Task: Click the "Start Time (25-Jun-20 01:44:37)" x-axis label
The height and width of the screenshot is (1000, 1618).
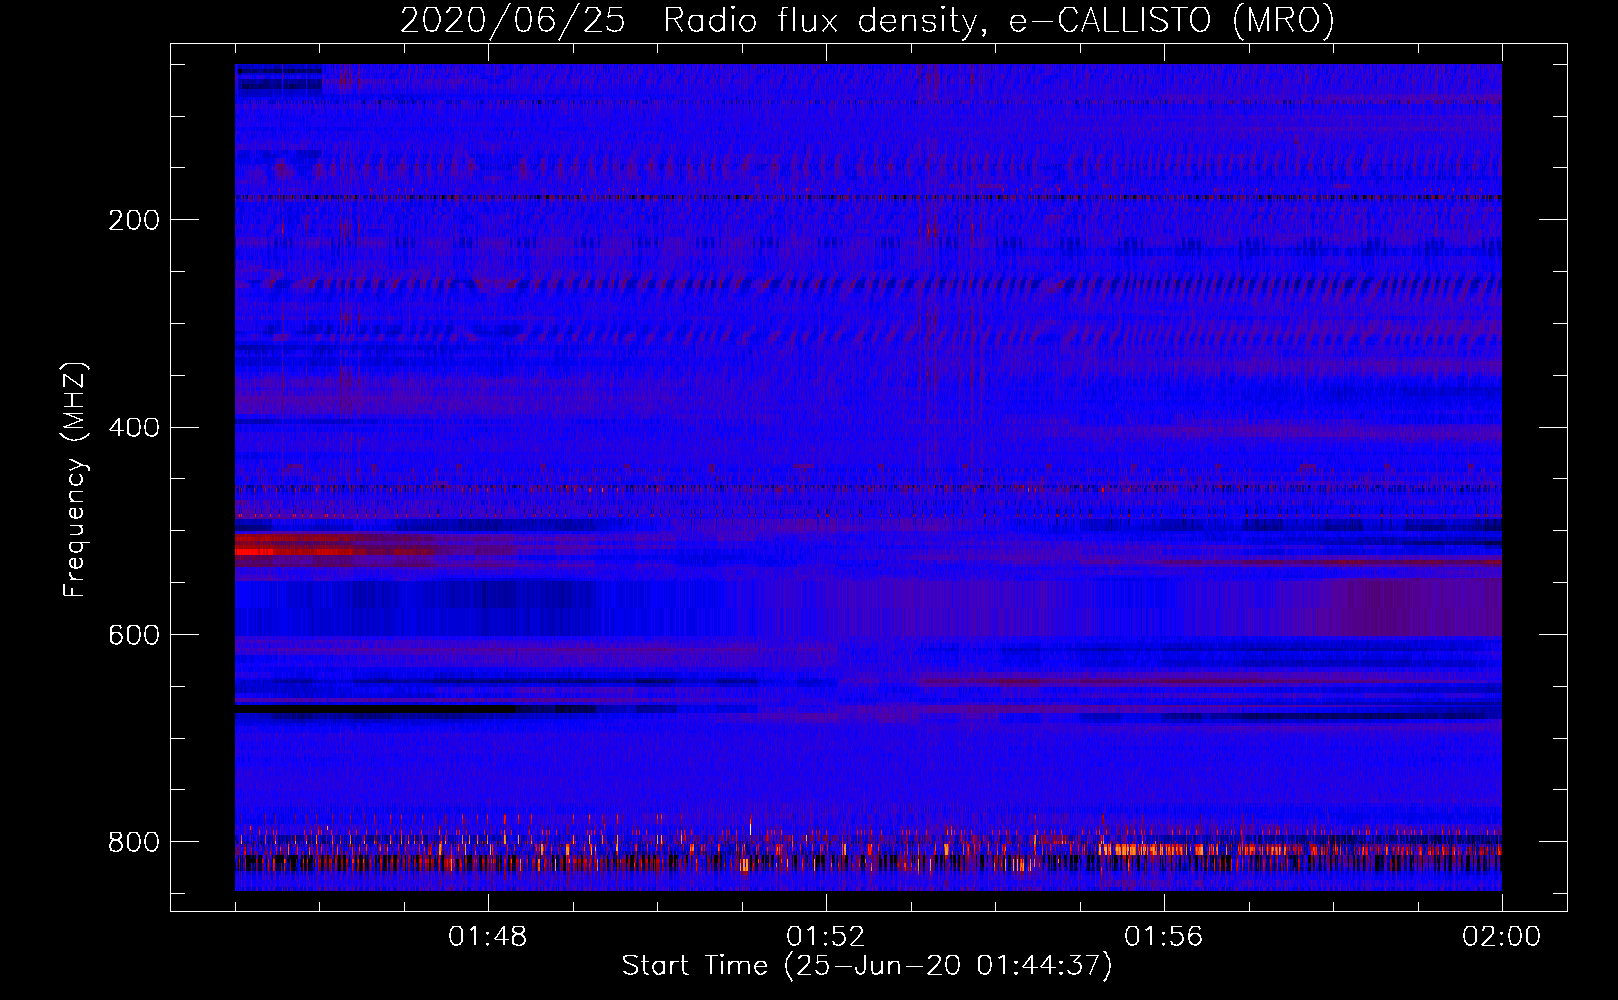Action: click(x=867, y=966)
